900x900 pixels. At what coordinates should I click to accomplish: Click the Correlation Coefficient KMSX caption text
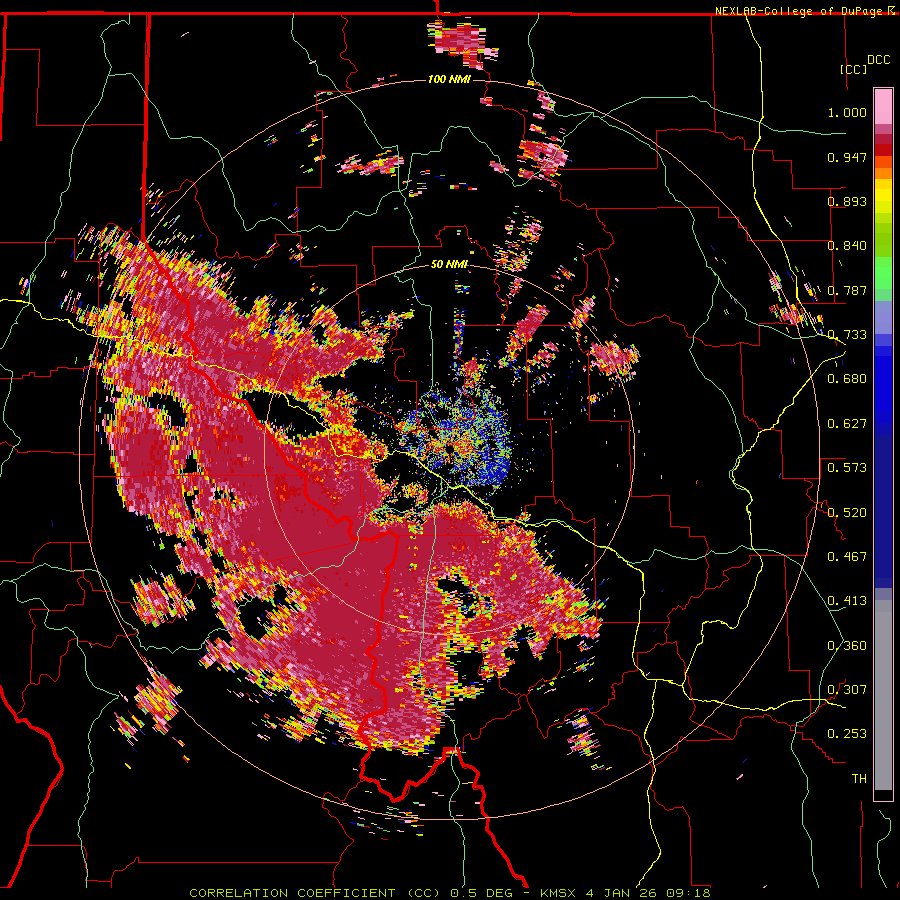pyautogui.click(x=450, y=893)
